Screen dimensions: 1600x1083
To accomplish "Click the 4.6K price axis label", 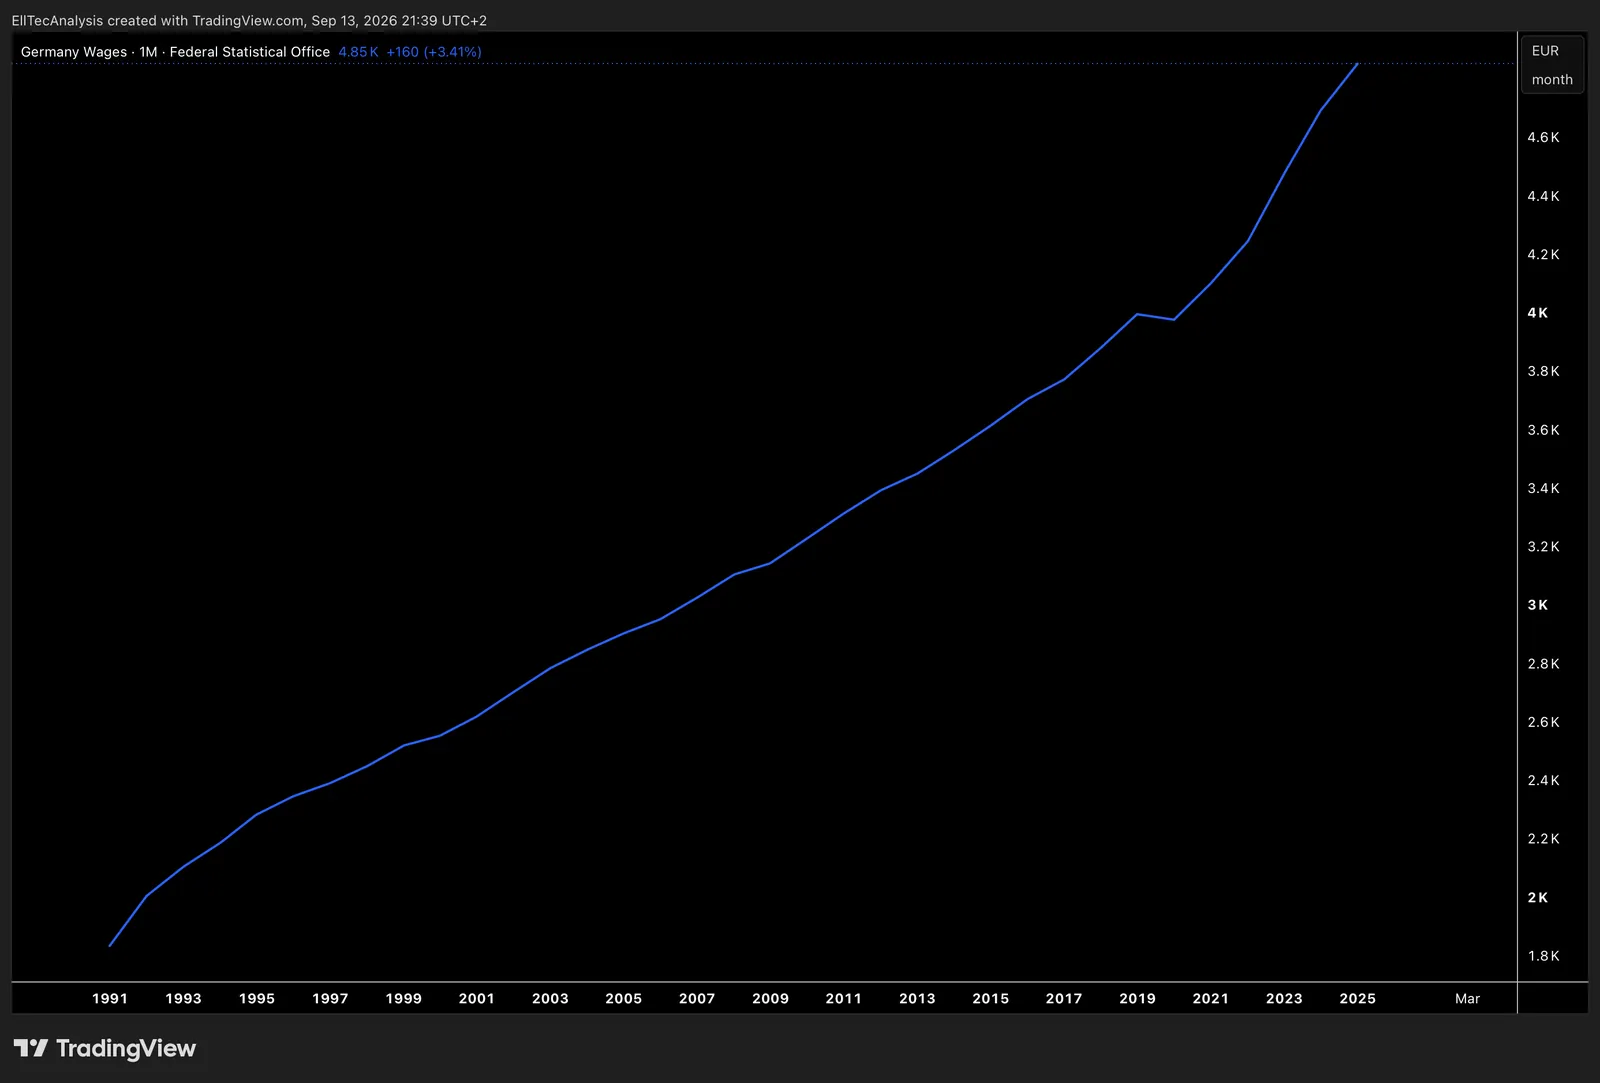I will (1543, 138).
